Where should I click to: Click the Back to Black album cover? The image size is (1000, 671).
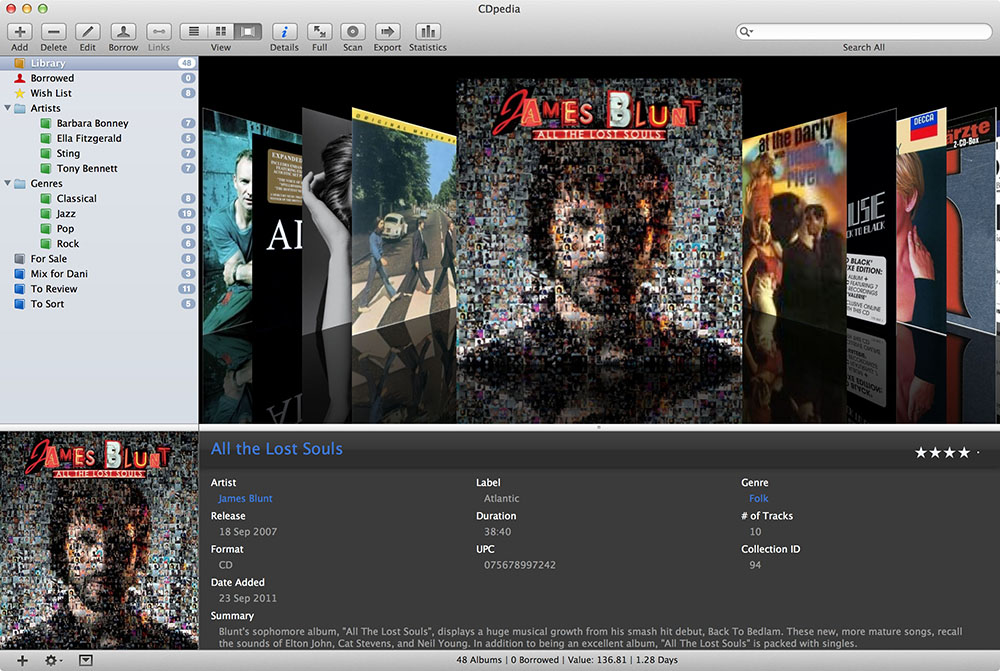[x=871, y=220]
